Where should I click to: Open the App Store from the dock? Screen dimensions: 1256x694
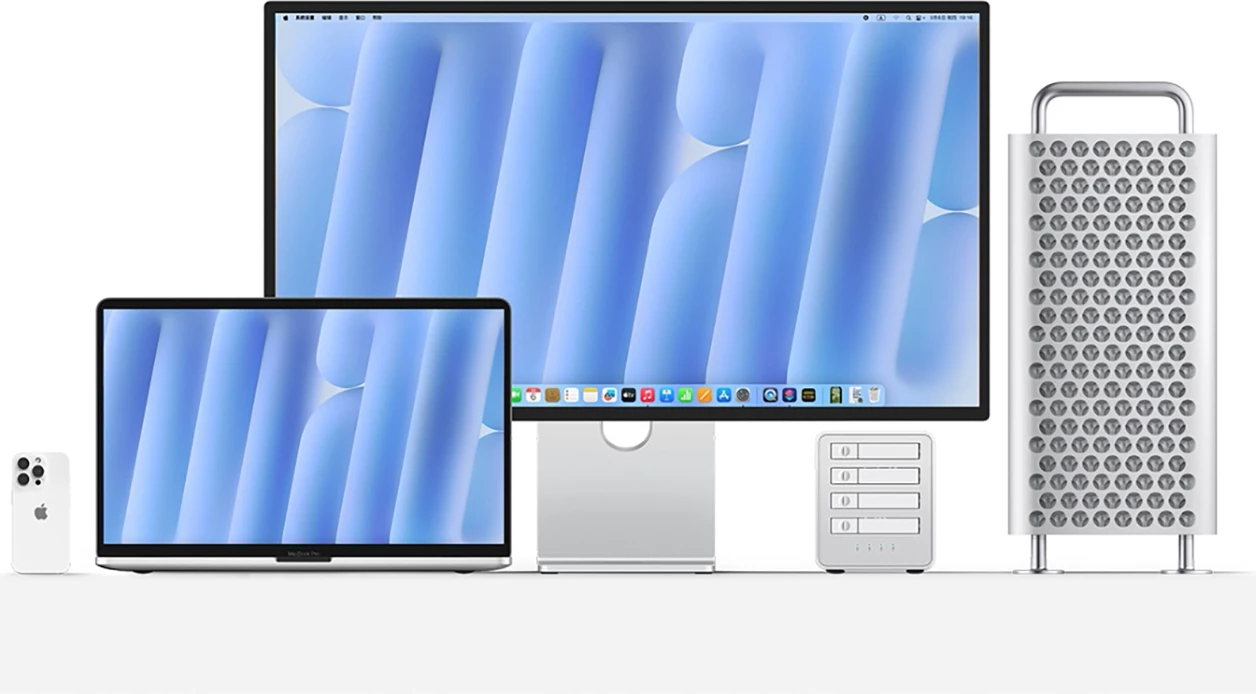click(x=724, y=395)
